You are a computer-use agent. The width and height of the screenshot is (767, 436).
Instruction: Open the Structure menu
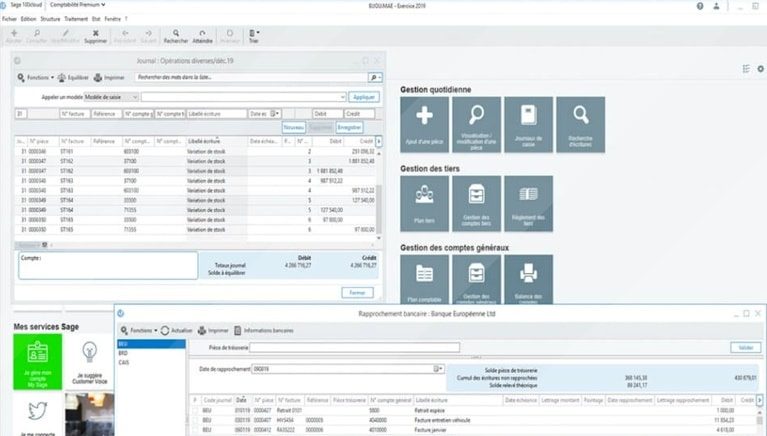50,19
